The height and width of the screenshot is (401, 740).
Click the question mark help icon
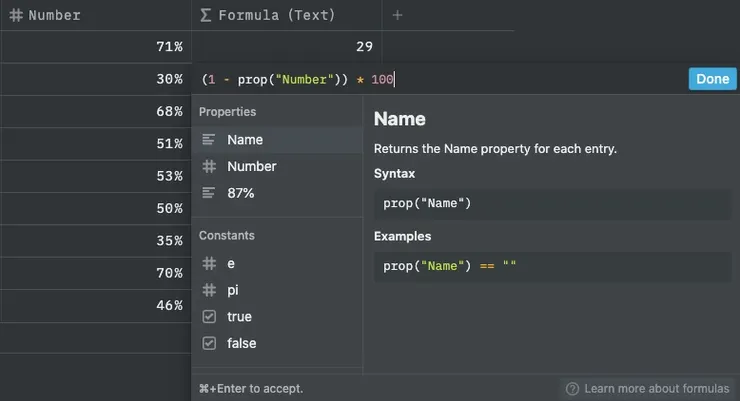tap(572, 388)
